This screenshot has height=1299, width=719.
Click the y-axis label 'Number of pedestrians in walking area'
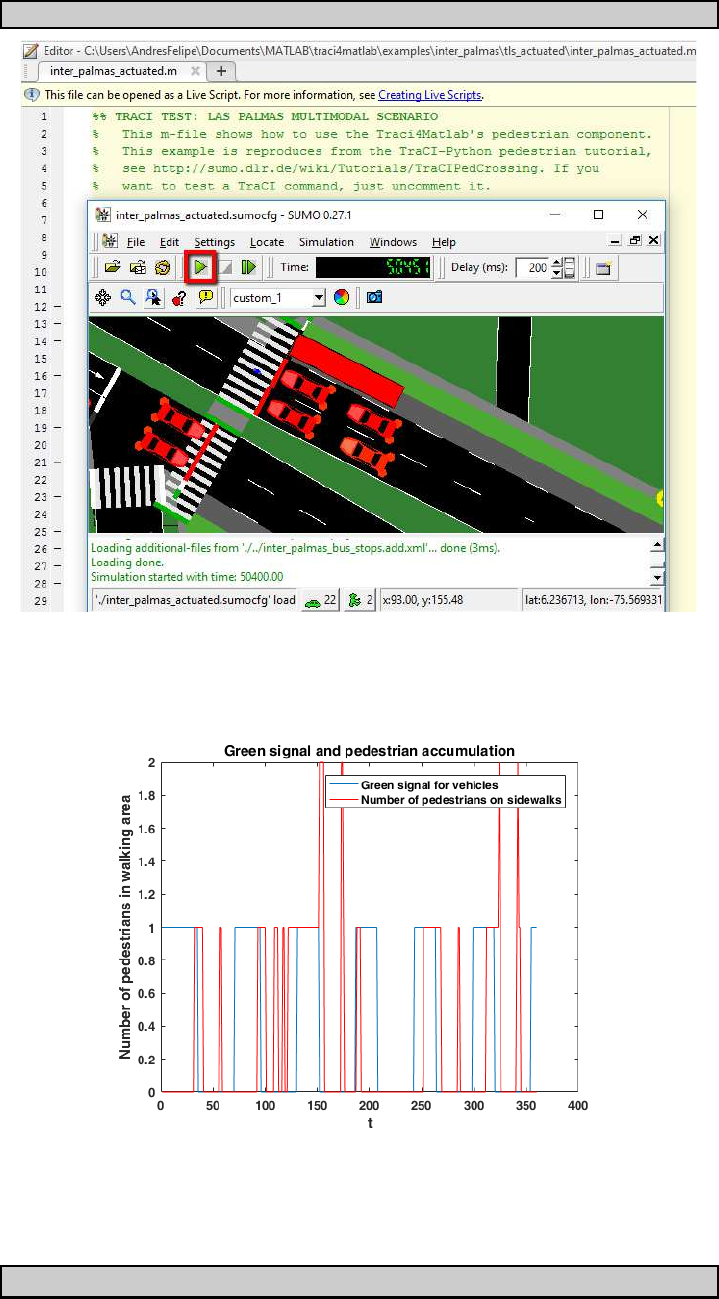coord(126,926)
